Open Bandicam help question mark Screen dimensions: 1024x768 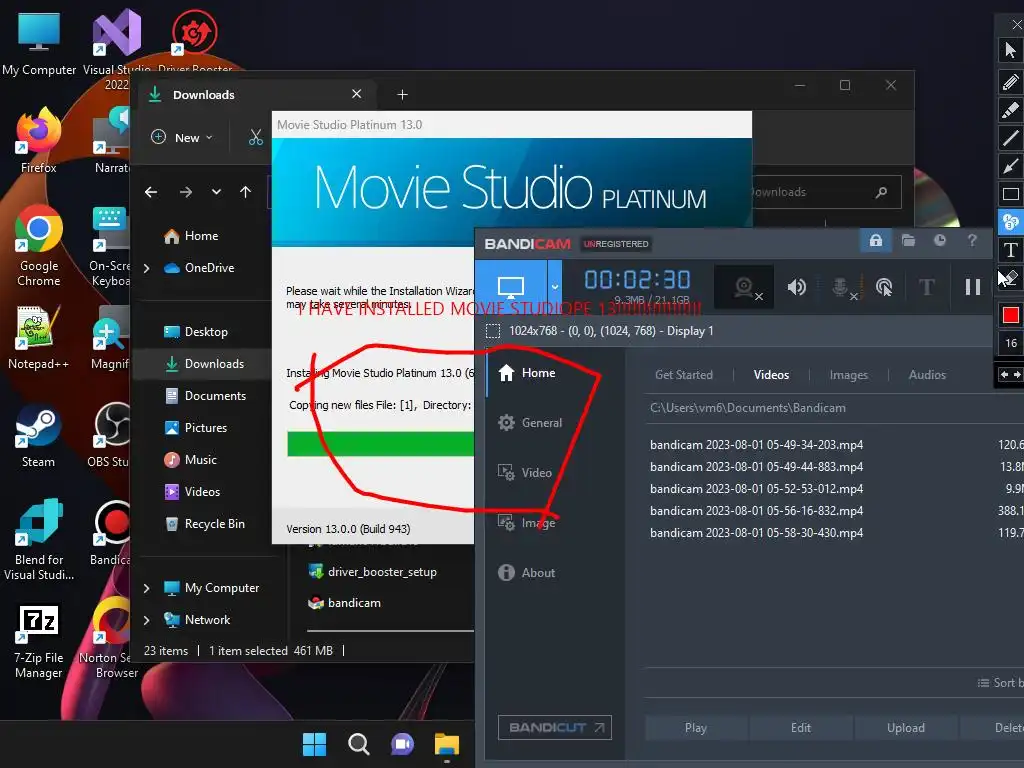[x=972, y=240]
